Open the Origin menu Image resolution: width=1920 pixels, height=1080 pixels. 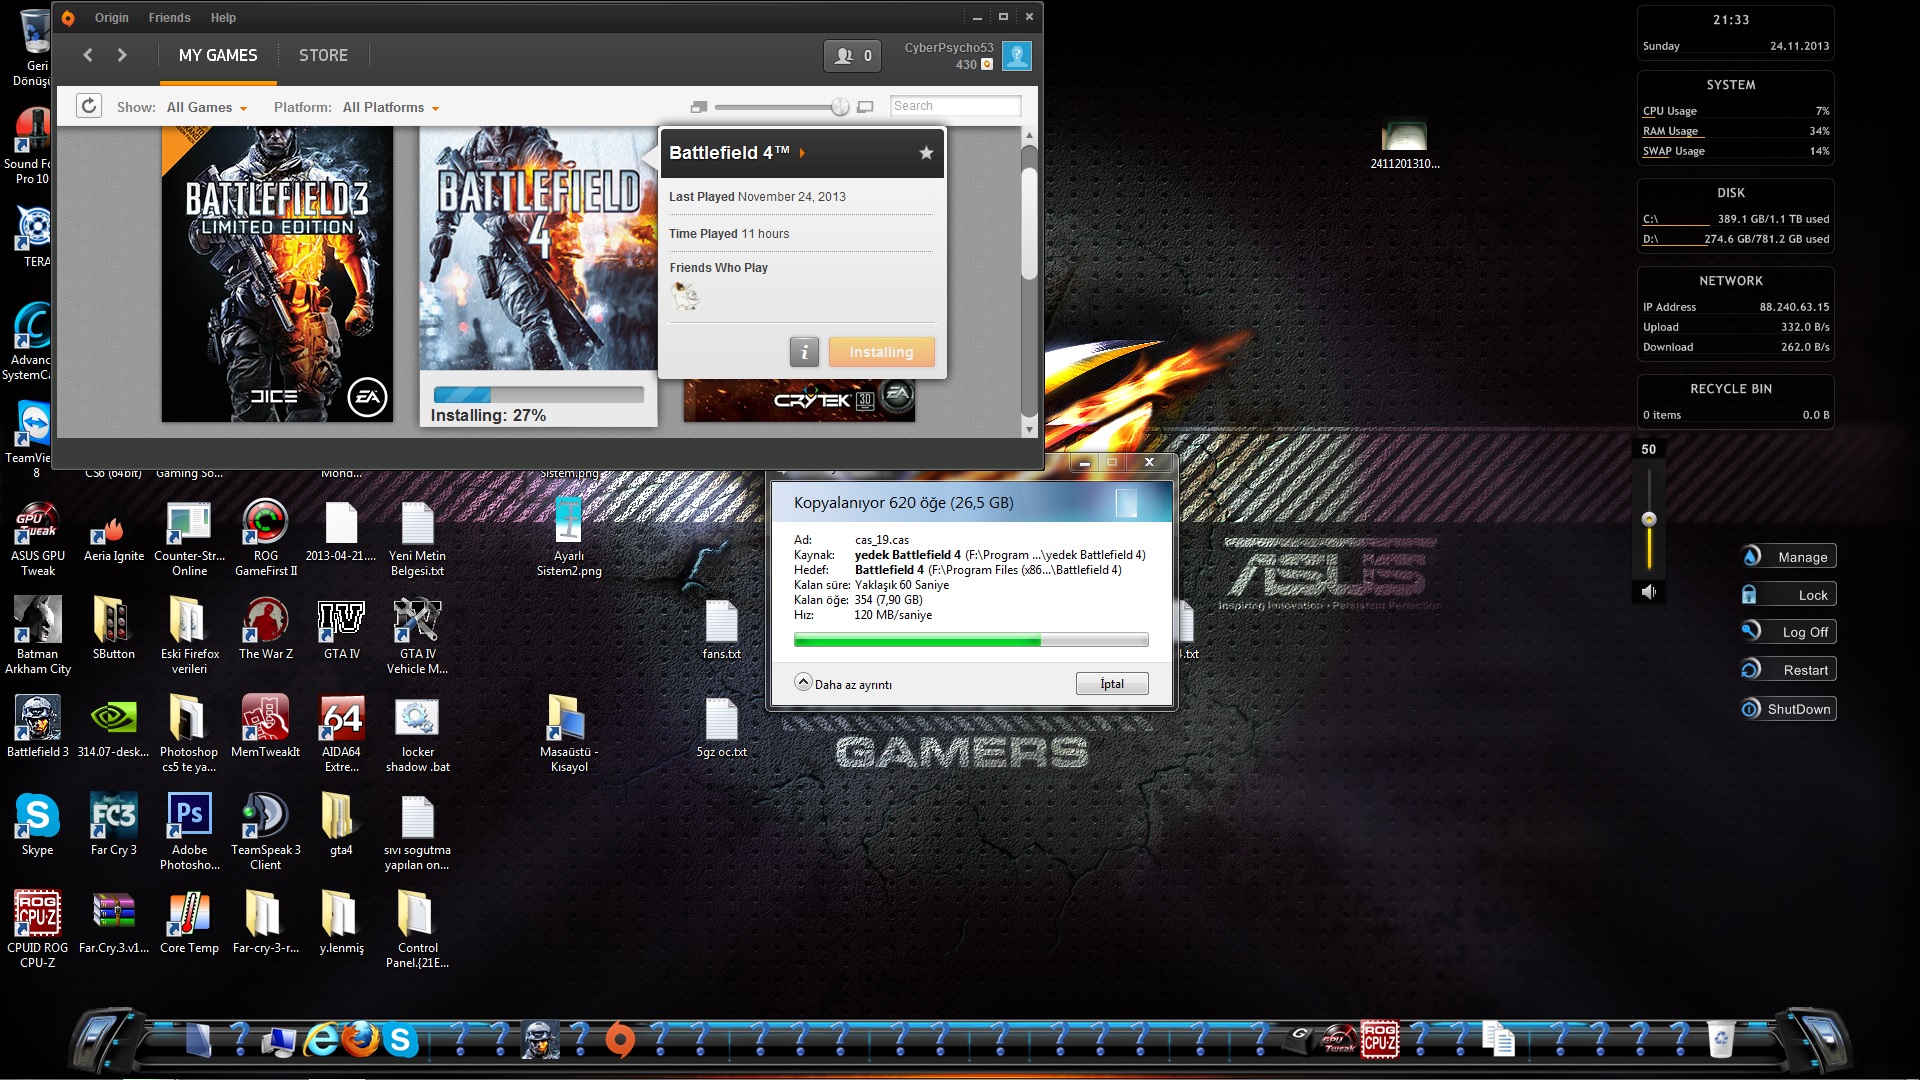pyautogui.click(x=111, y=18)
